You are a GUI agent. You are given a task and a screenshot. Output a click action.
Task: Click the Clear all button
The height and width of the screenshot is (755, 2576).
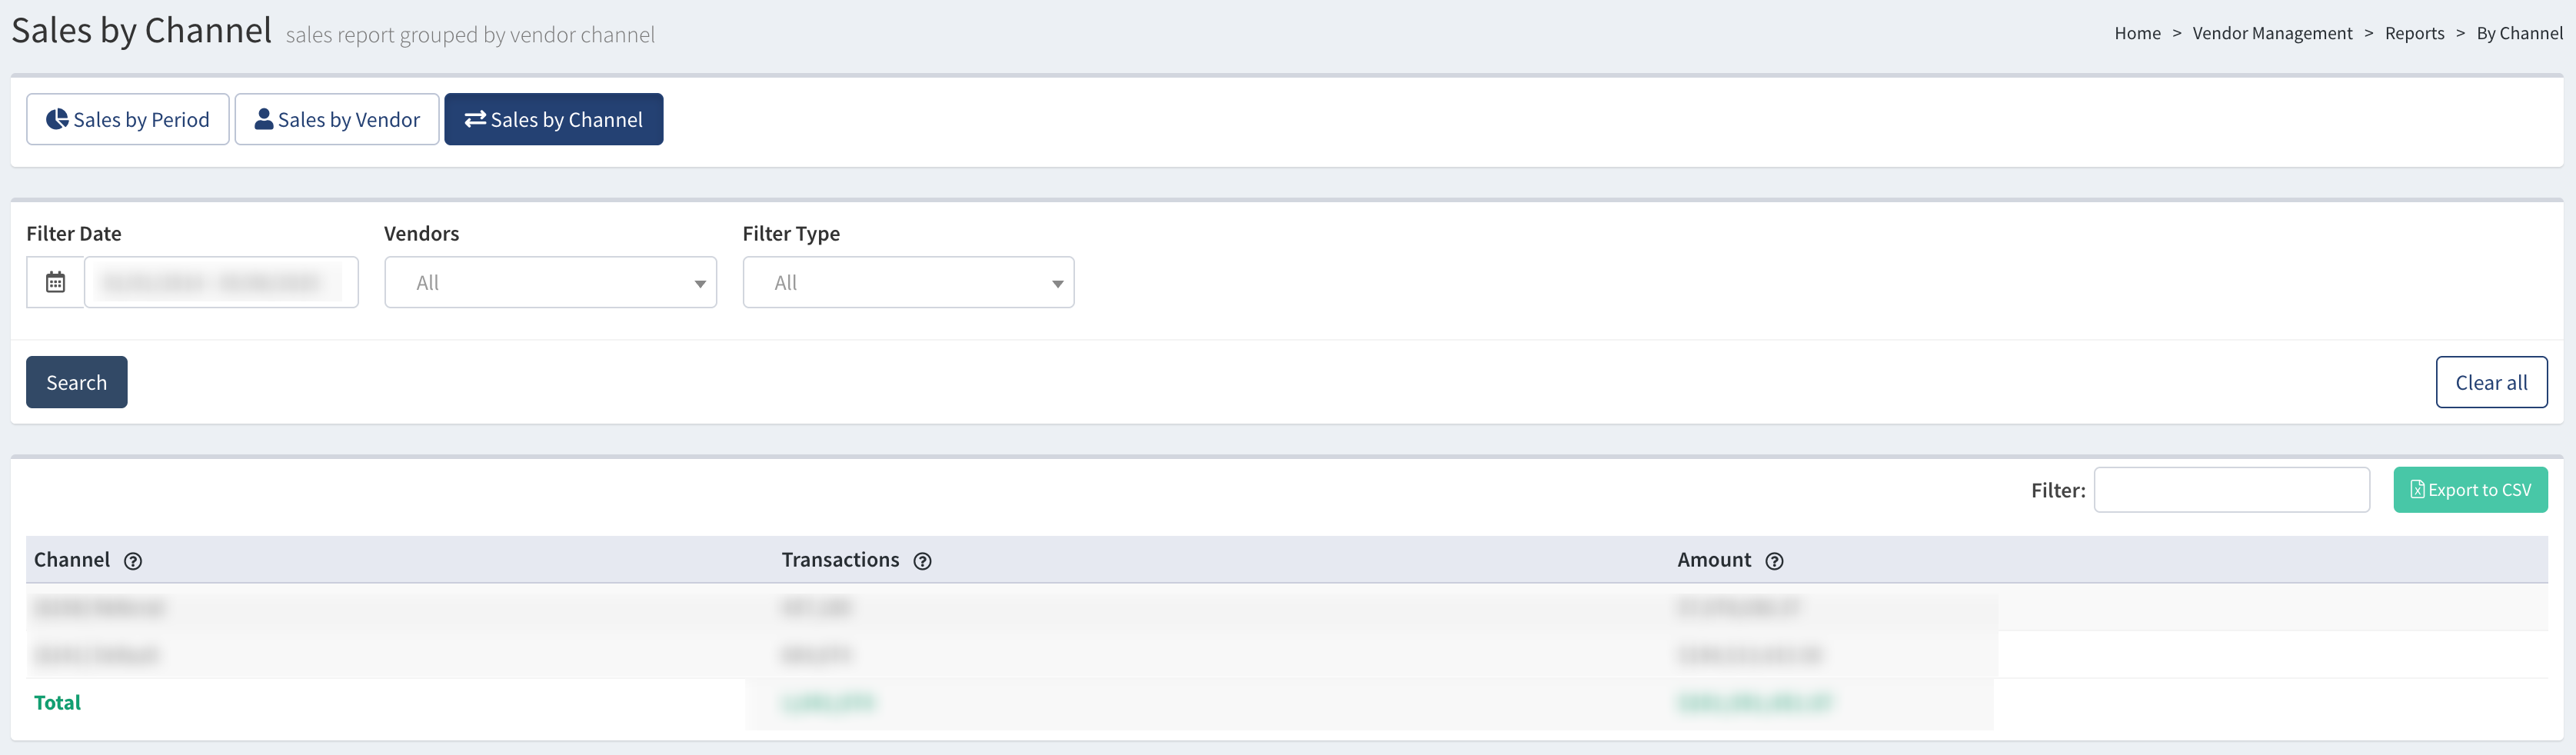2490,382
